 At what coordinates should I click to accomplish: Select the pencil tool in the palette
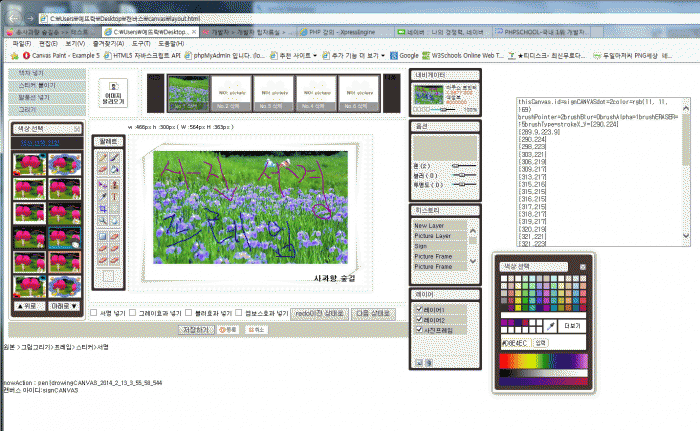click(103, 158)
